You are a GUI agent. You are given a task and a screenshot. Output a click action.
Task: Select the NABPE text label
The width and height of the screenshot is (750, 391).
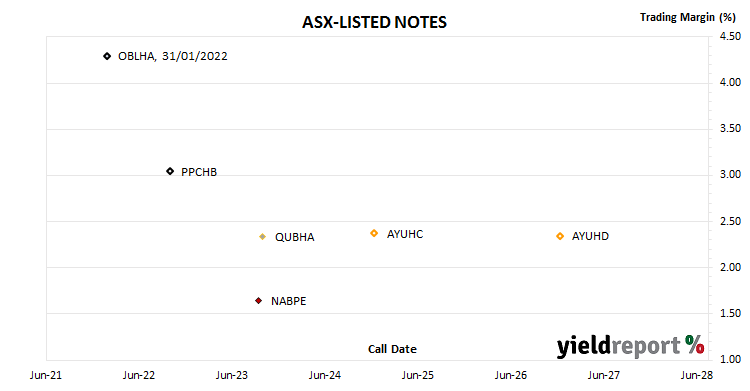pos(288,301)
